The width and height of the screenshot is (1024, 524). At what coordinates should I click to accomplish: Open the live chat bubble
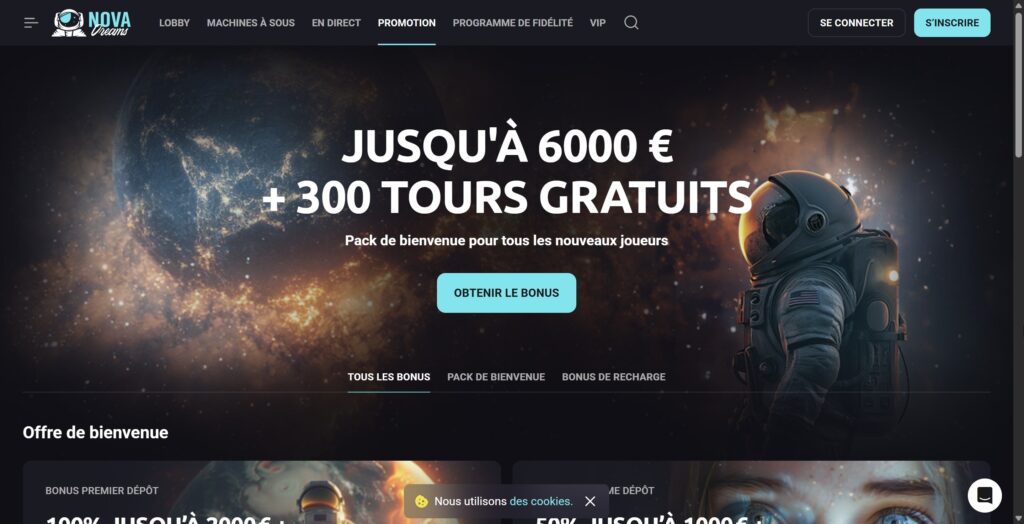pyautogui.click(x=984, y=495)
